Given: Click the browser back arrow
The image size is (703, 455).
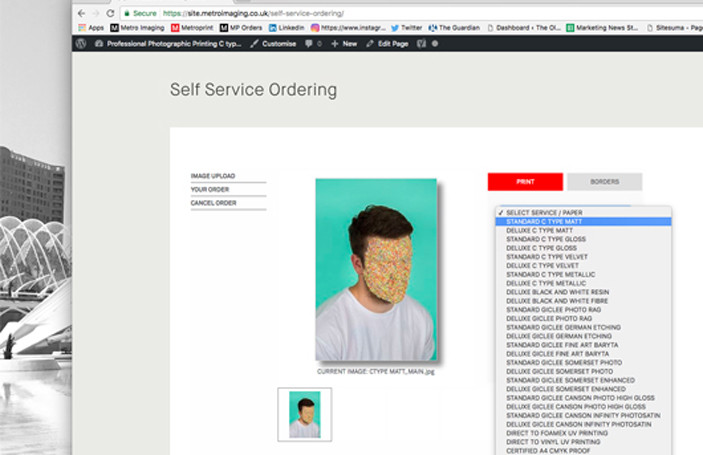Looking at the screenshot, I should pos(81,13).
